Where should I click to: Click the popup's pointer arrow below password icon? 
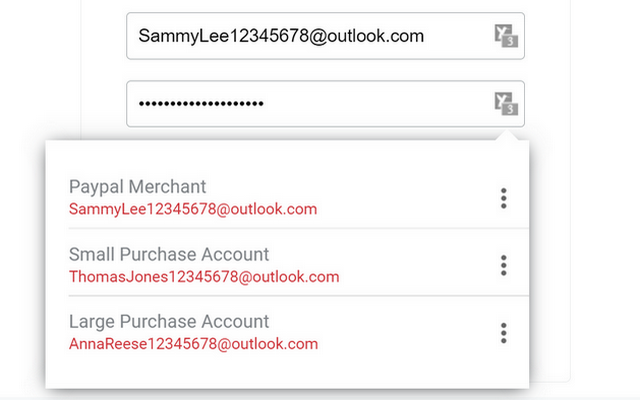pyautogui.click(x=511, y=135)
